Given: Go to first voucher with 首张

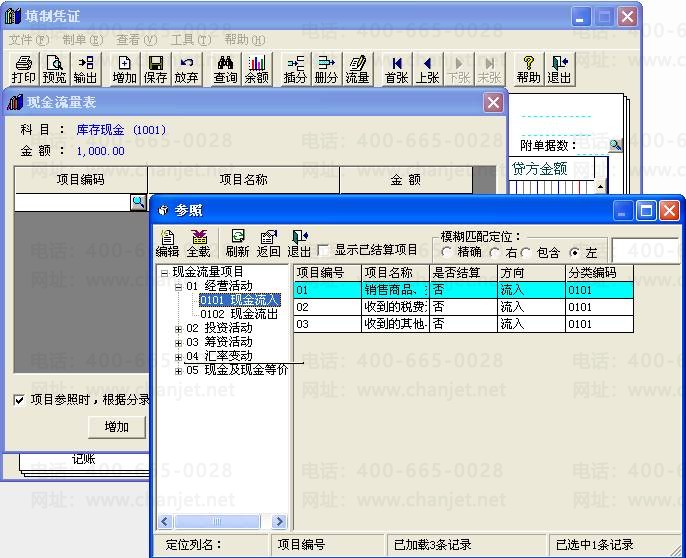Looking at the screenshot, I should click(x=396, y=69).
